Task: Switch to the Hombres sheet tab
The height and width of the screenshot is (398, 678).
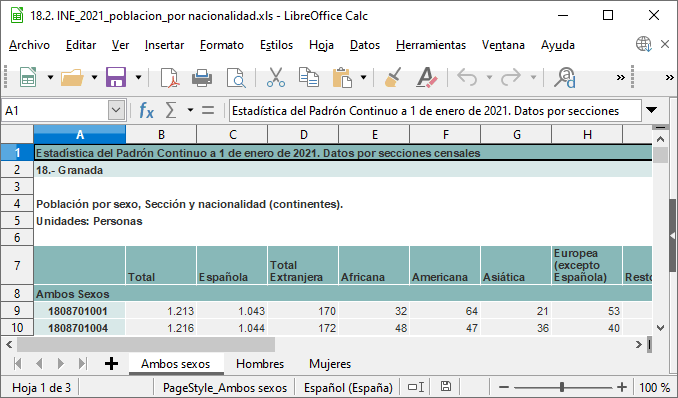Action: point(260,364)
